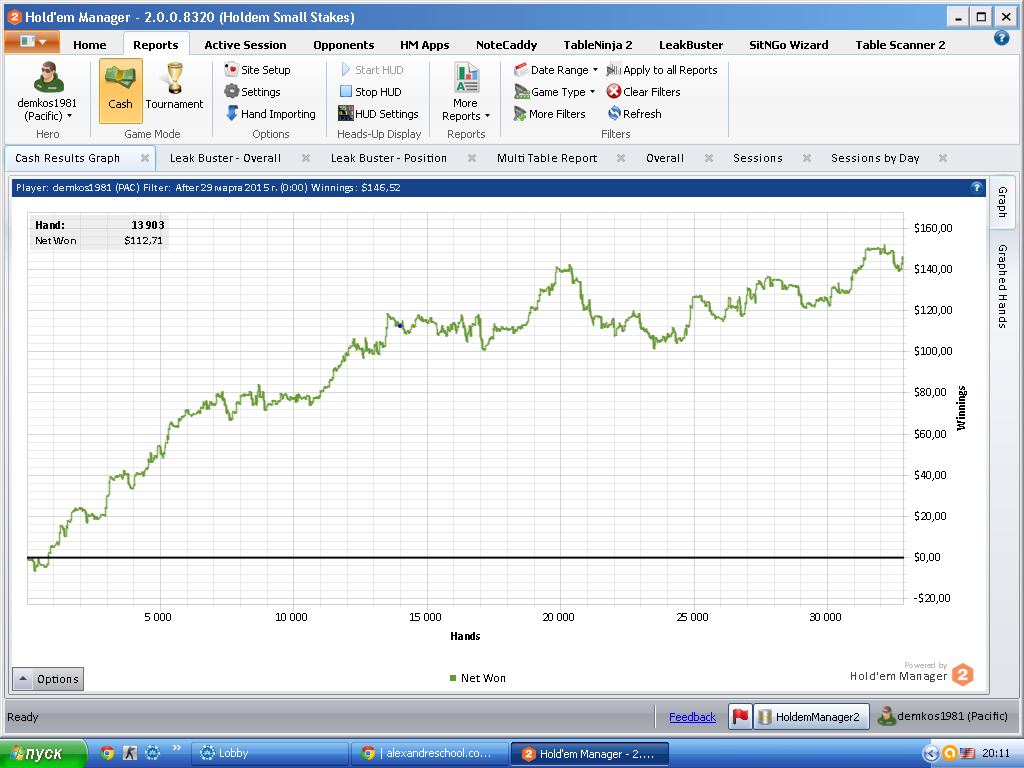Open the Active Session ribbon tab
Viewport: 1024px width, 768px height.
pos(245,45)
